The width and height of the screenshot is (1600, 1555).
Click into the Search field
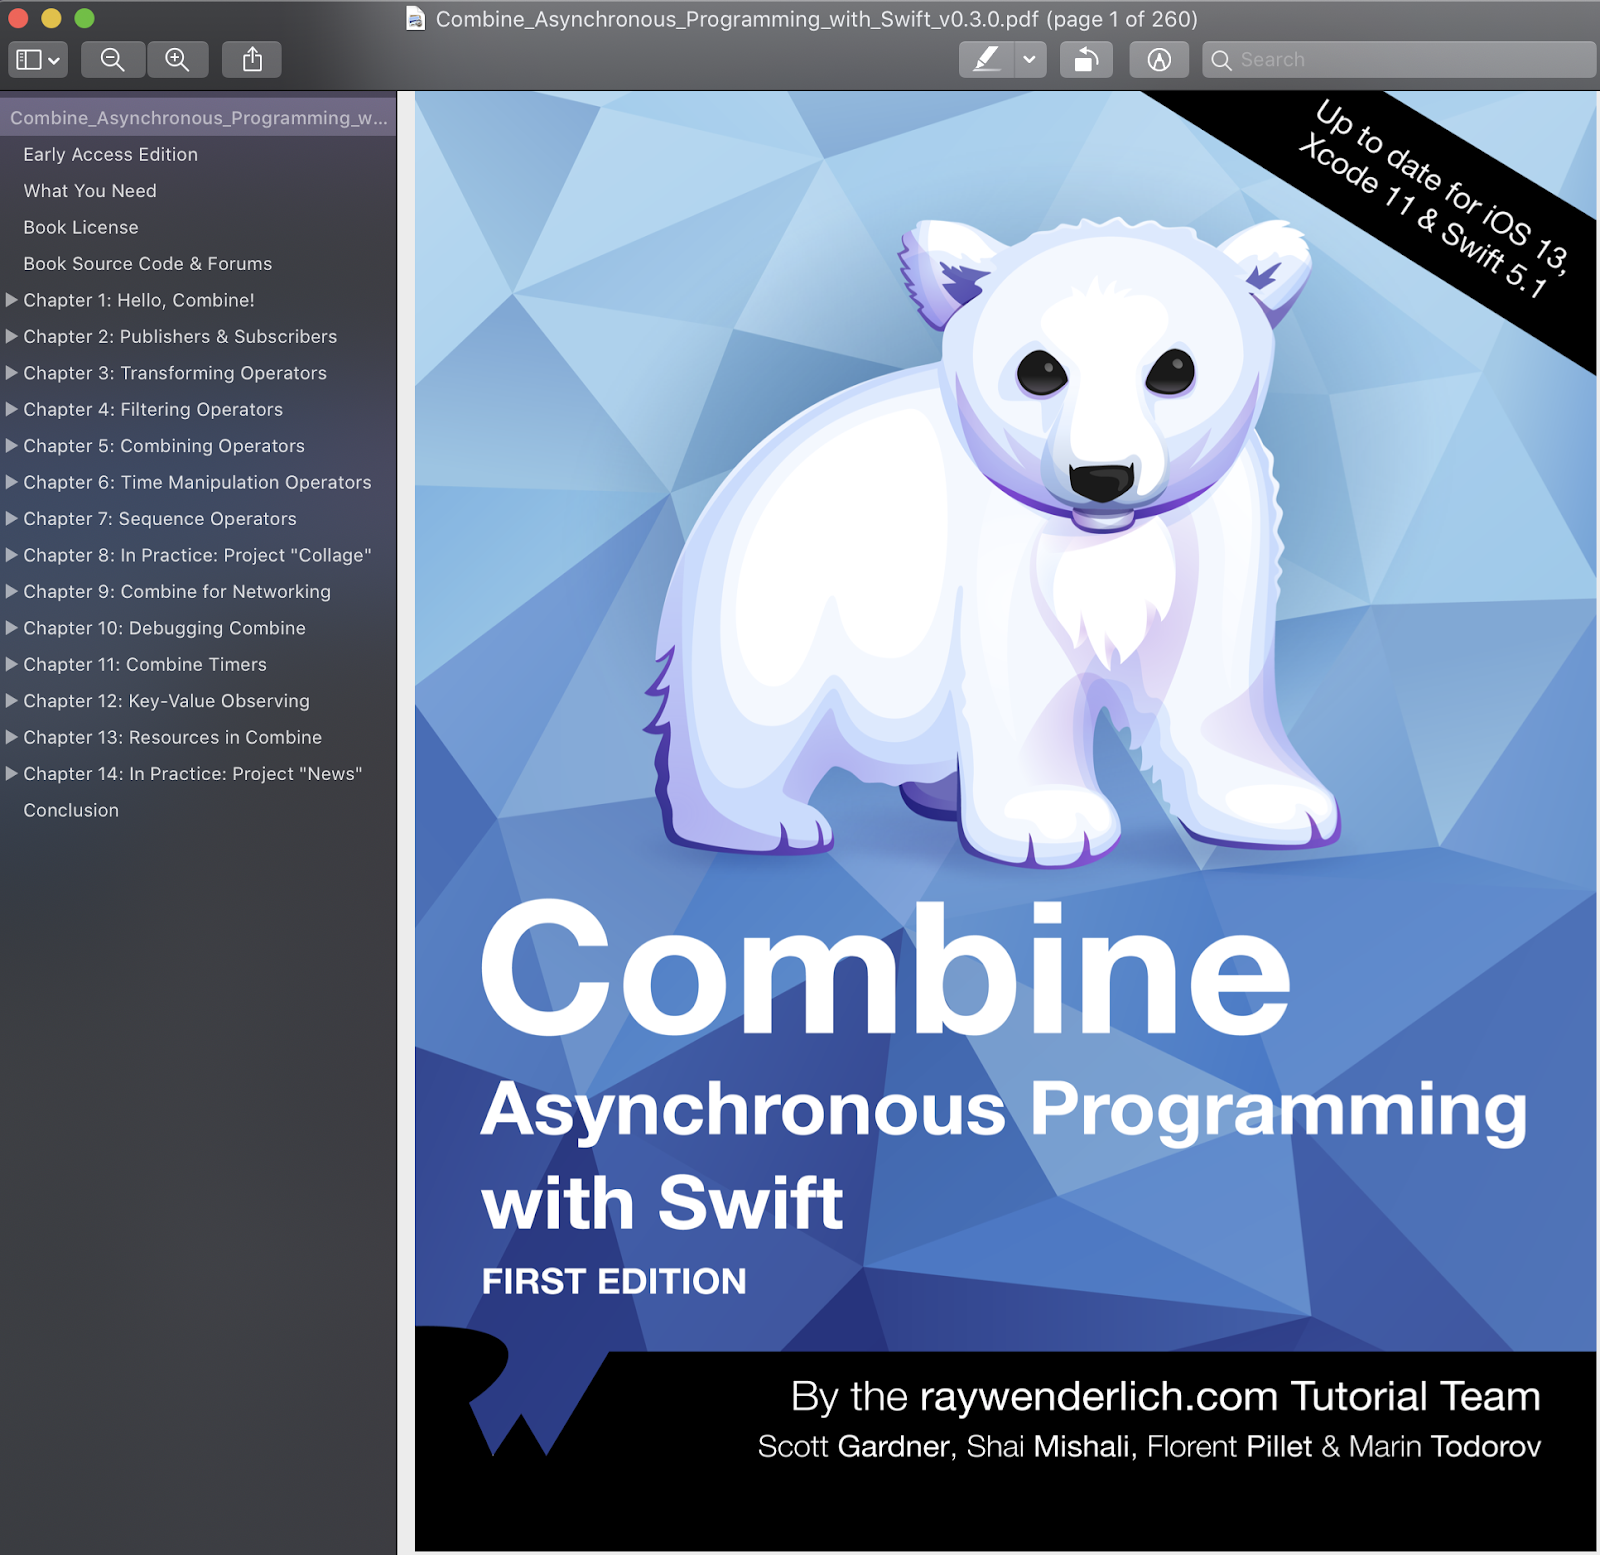click(1398, 60)
